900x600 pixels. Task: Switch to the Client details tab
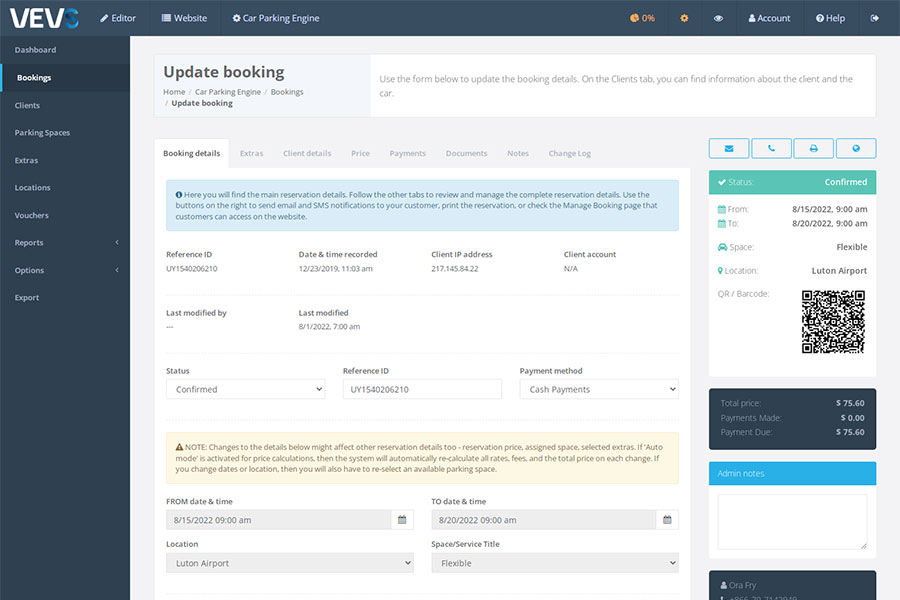click(x=307, y=153)
